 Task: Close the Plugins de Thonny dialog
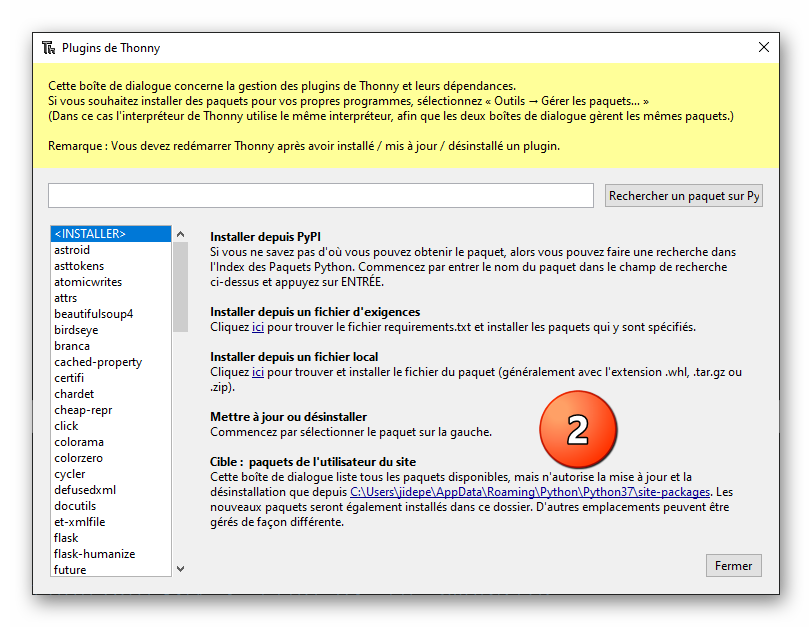(763, 47)
